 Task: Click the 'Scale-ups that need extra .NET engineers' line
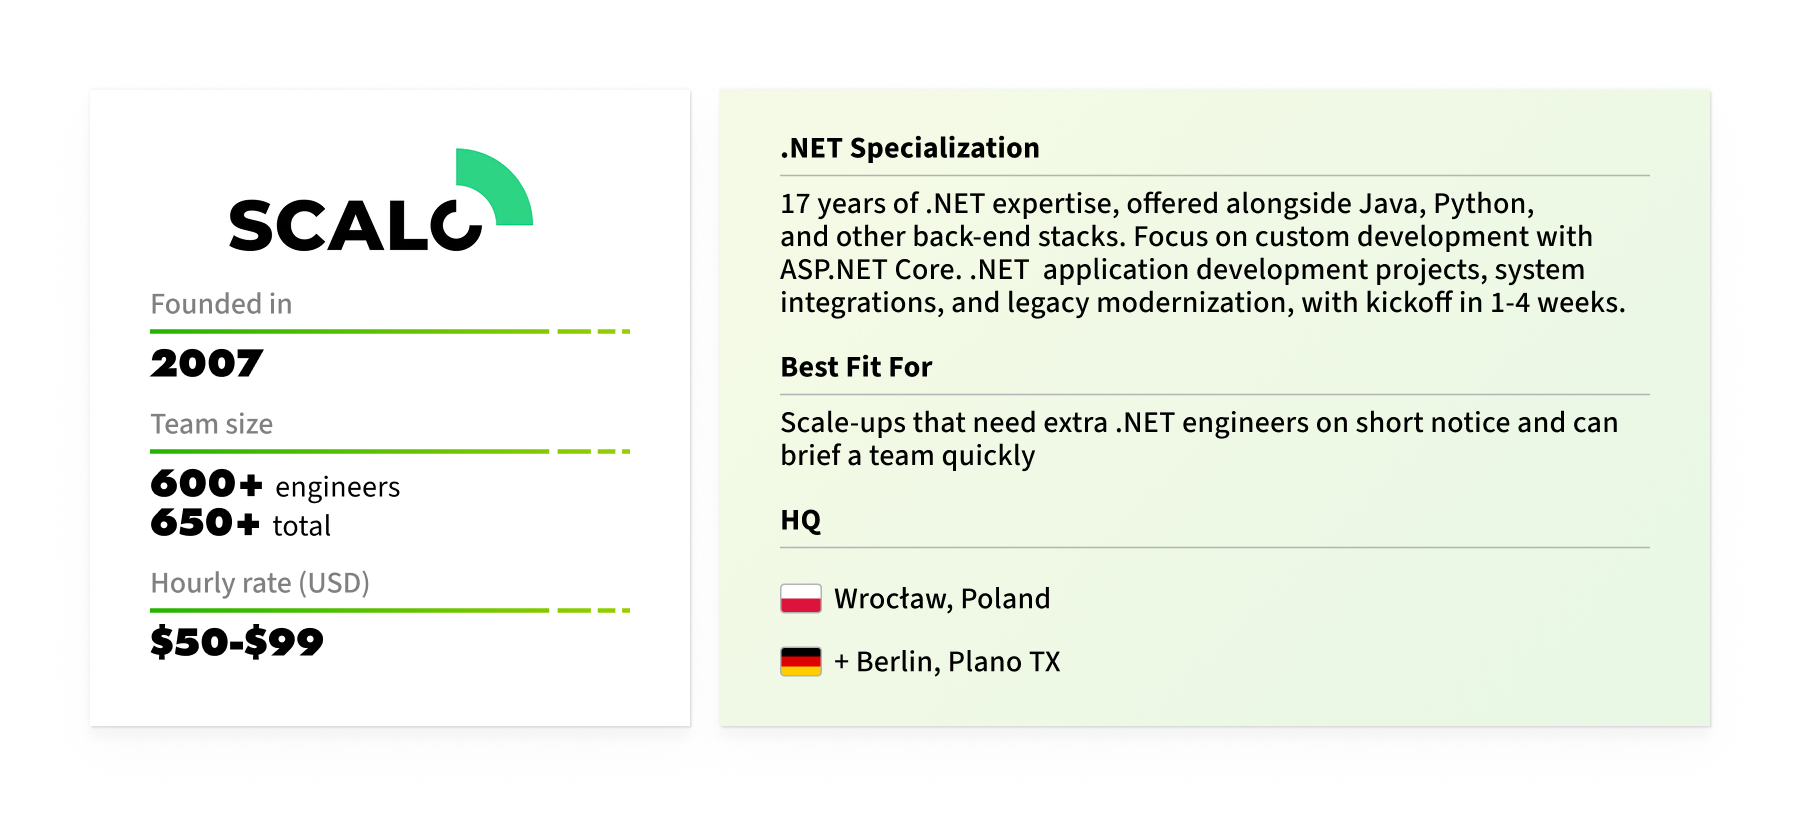pos(1199,423)
